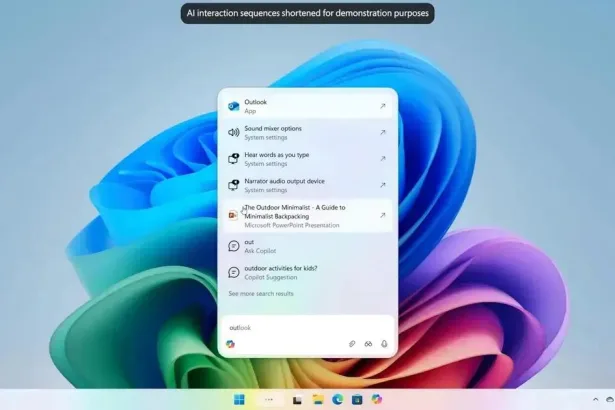This screenshot has height=410, width=615.
Task: Expand the system tray hidden icons chevron
Action: click(x=596, y=400)
